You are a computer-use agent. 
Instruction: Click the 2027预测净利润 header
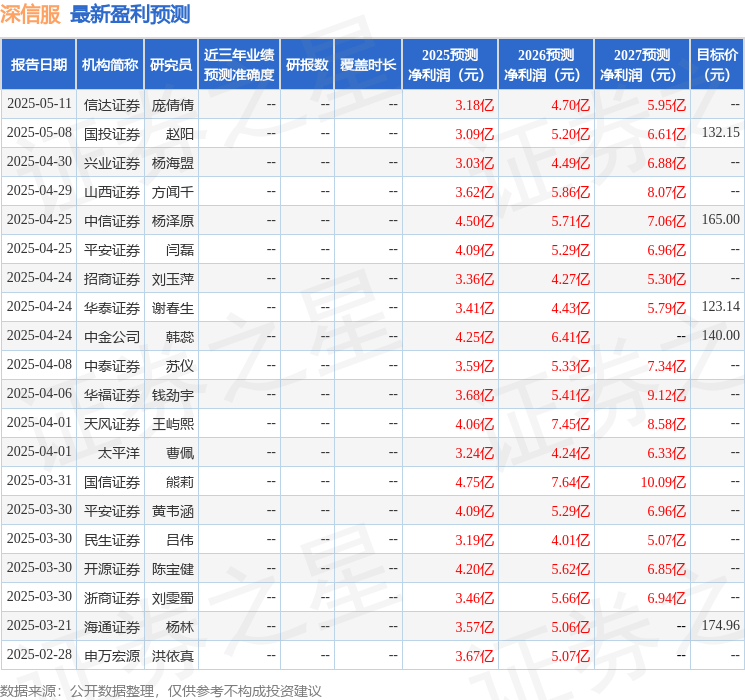click(x=642, y=65)
